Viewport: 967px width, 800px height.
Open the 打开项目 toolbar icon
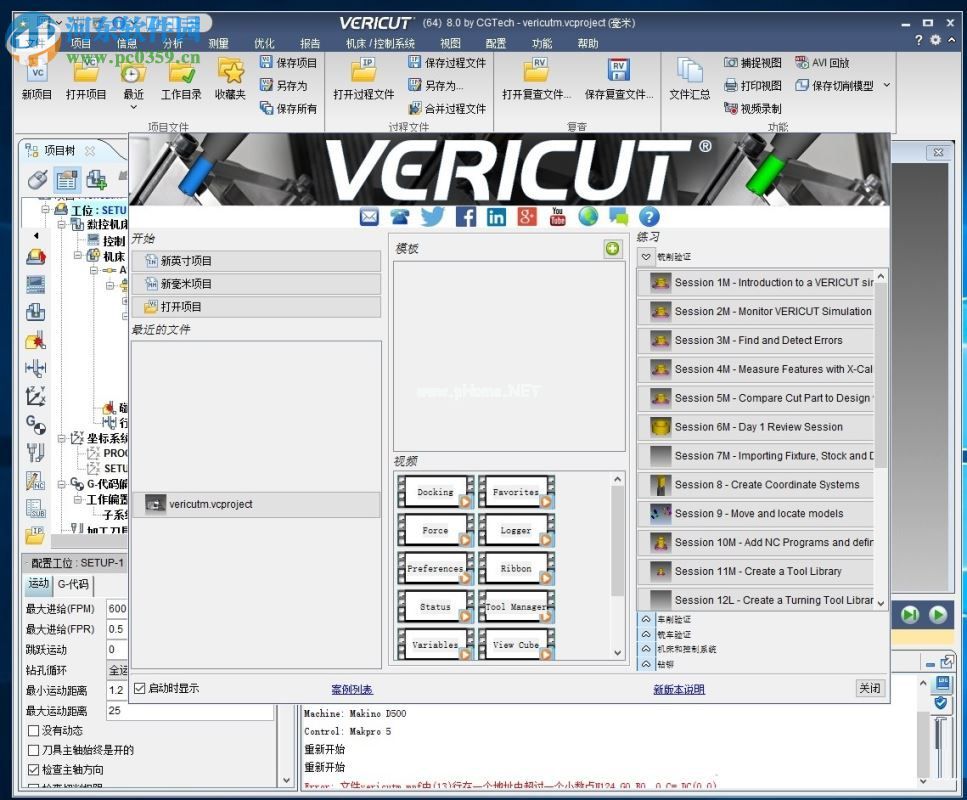click(x=85, y=80)
